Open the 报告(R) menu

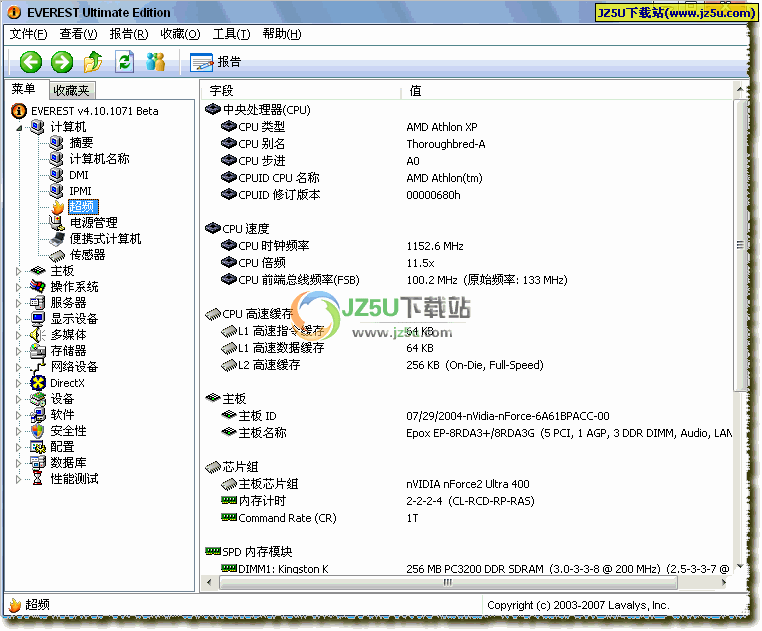(129, 34)
